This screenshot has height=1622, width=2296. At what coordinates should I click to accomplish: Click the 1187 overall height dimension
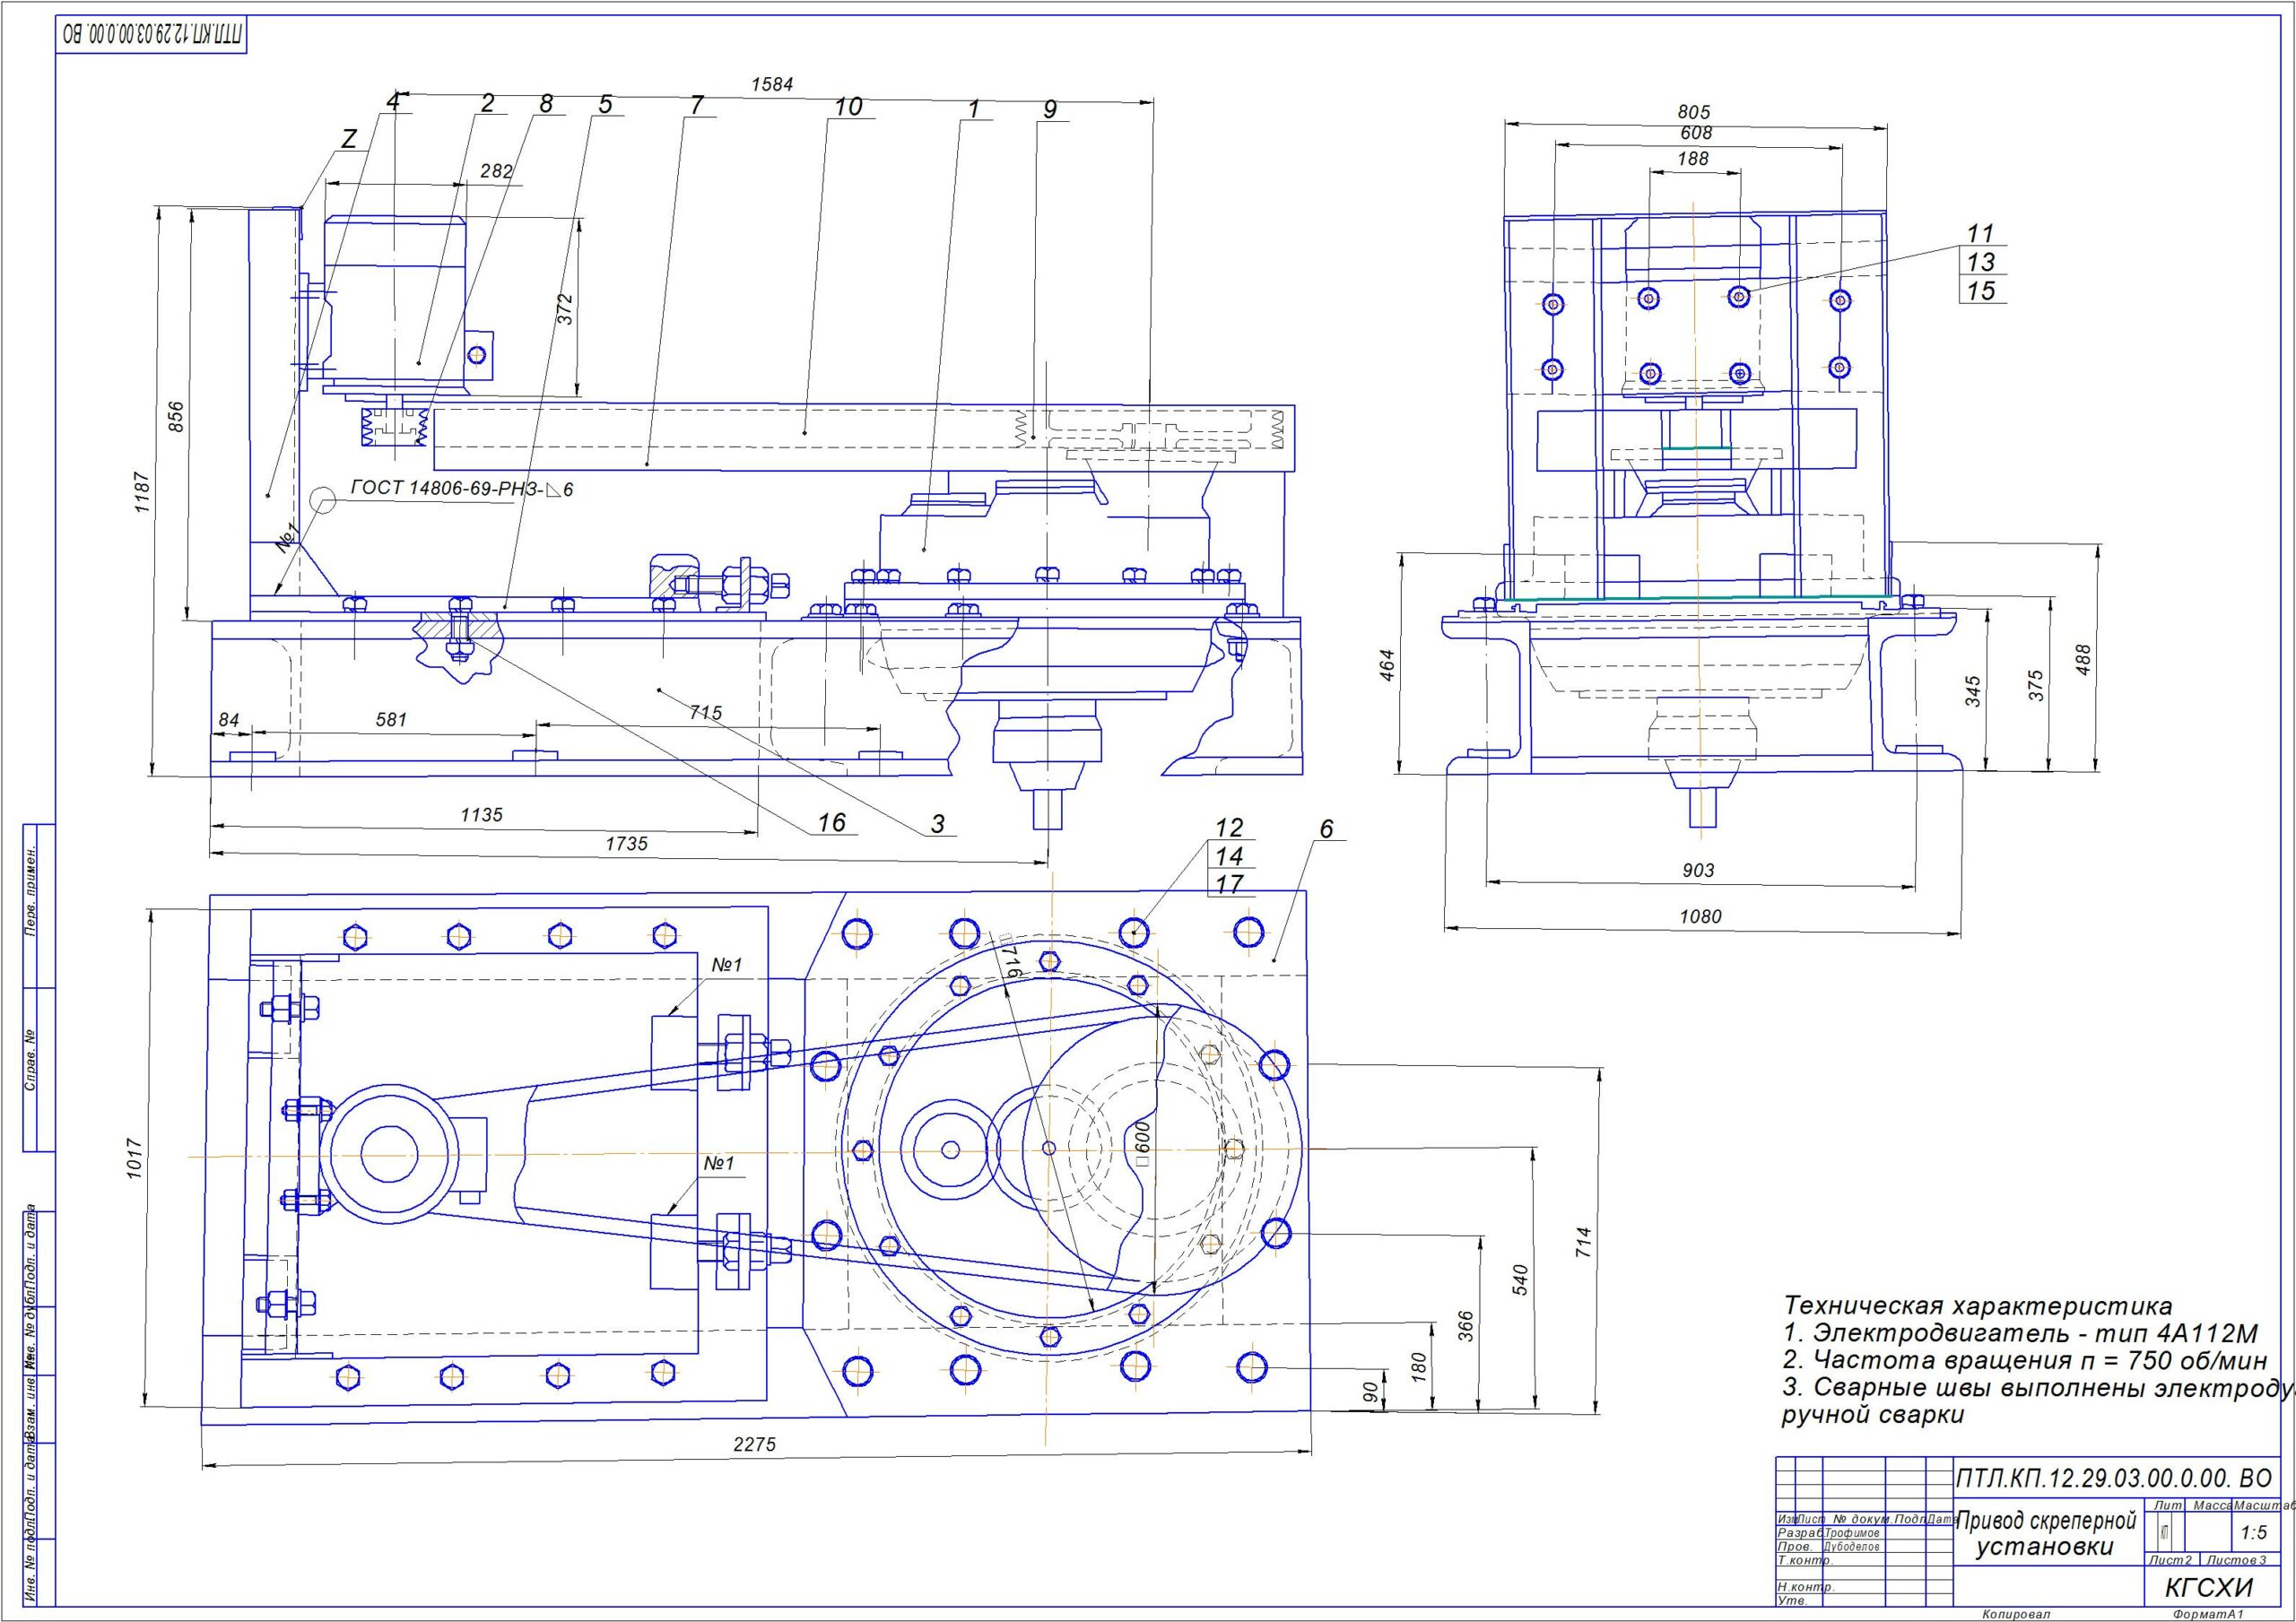(x=142, y=493)
